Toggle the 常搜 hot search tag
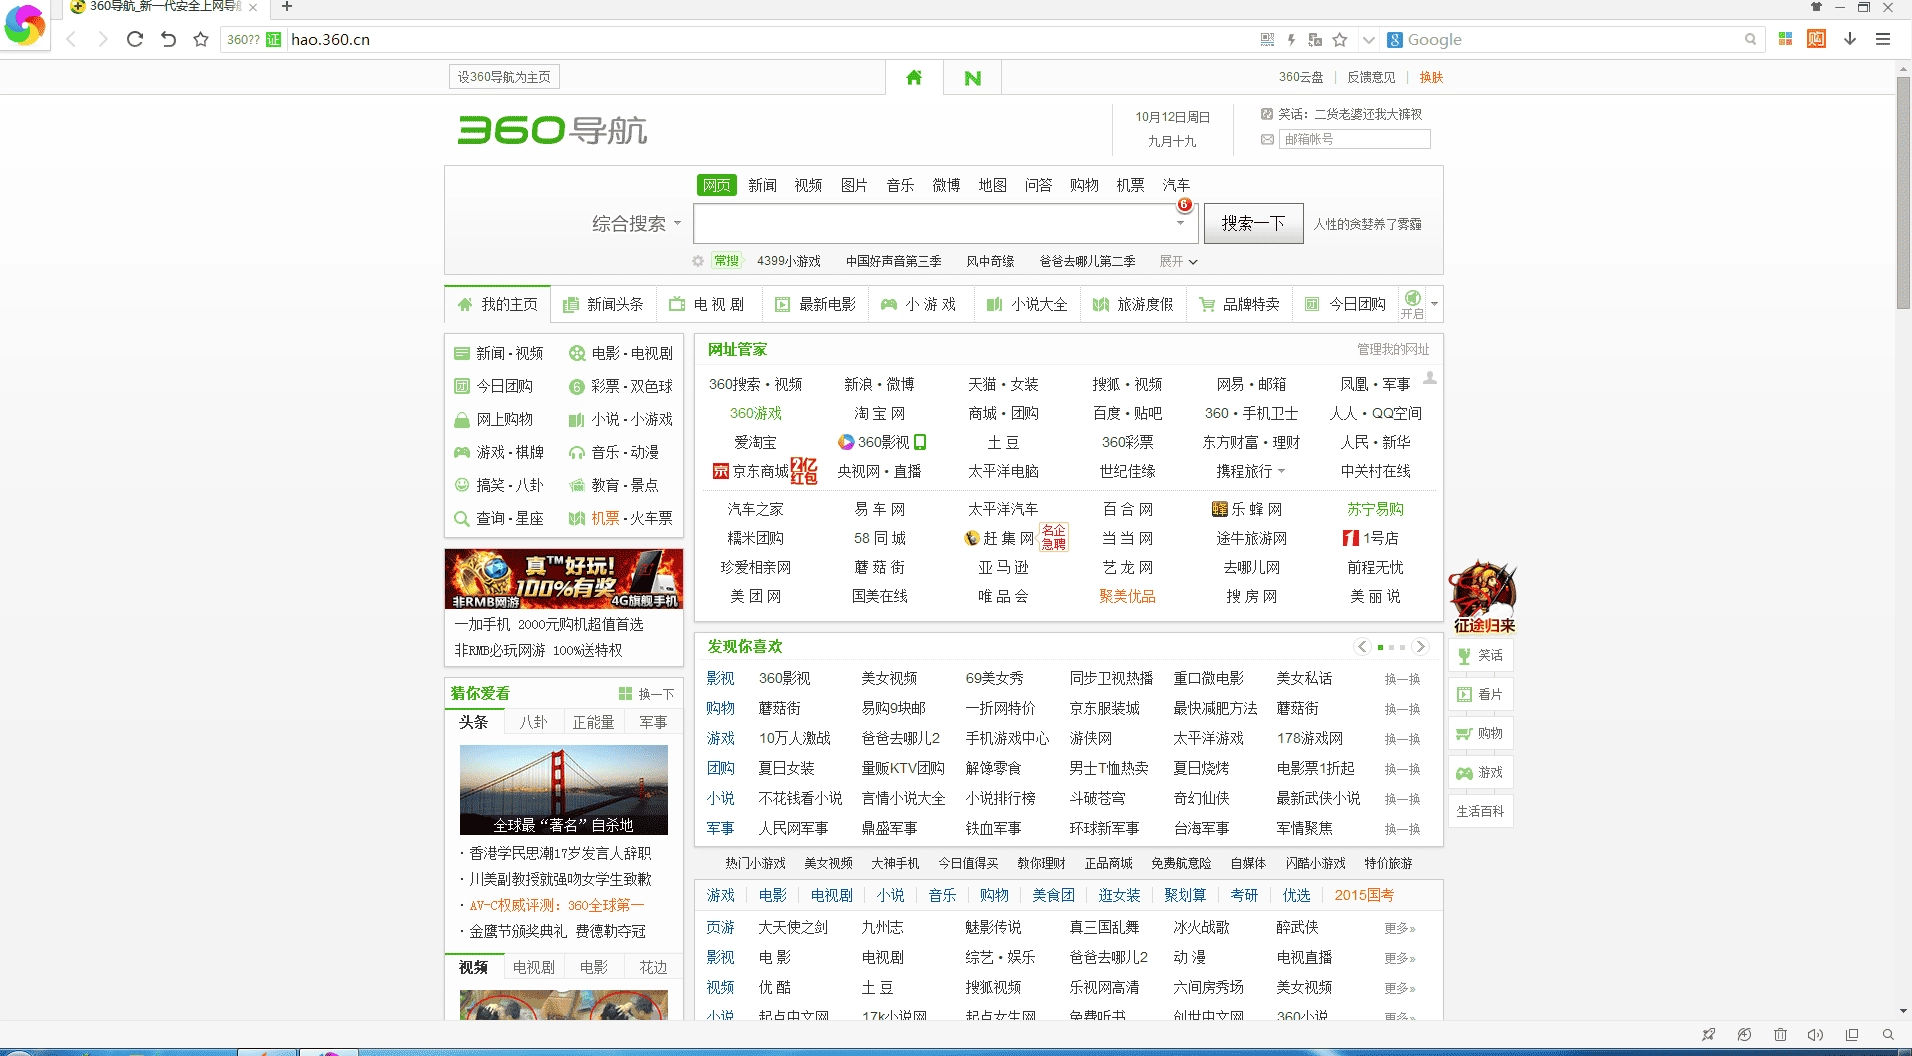Screen dimensions: 1912x1056 tap(726, 261)
